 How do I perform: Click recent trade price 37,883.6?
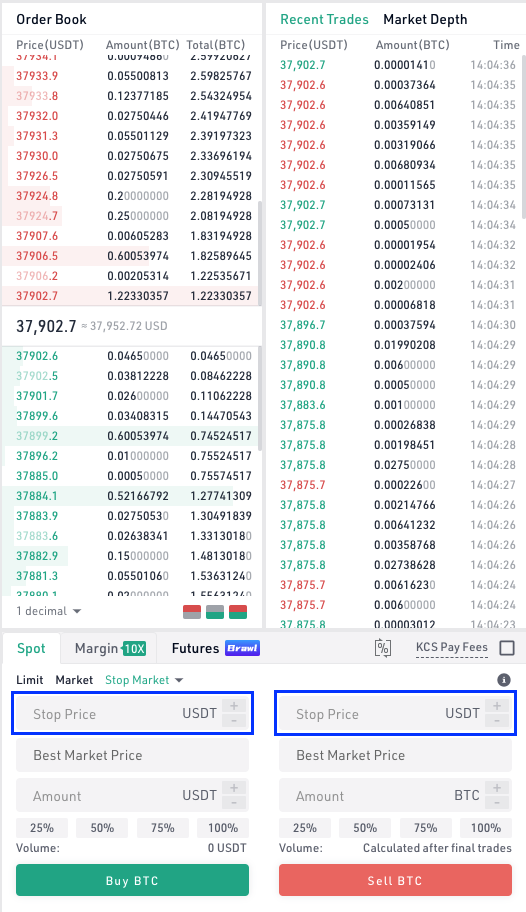[303, 405]
